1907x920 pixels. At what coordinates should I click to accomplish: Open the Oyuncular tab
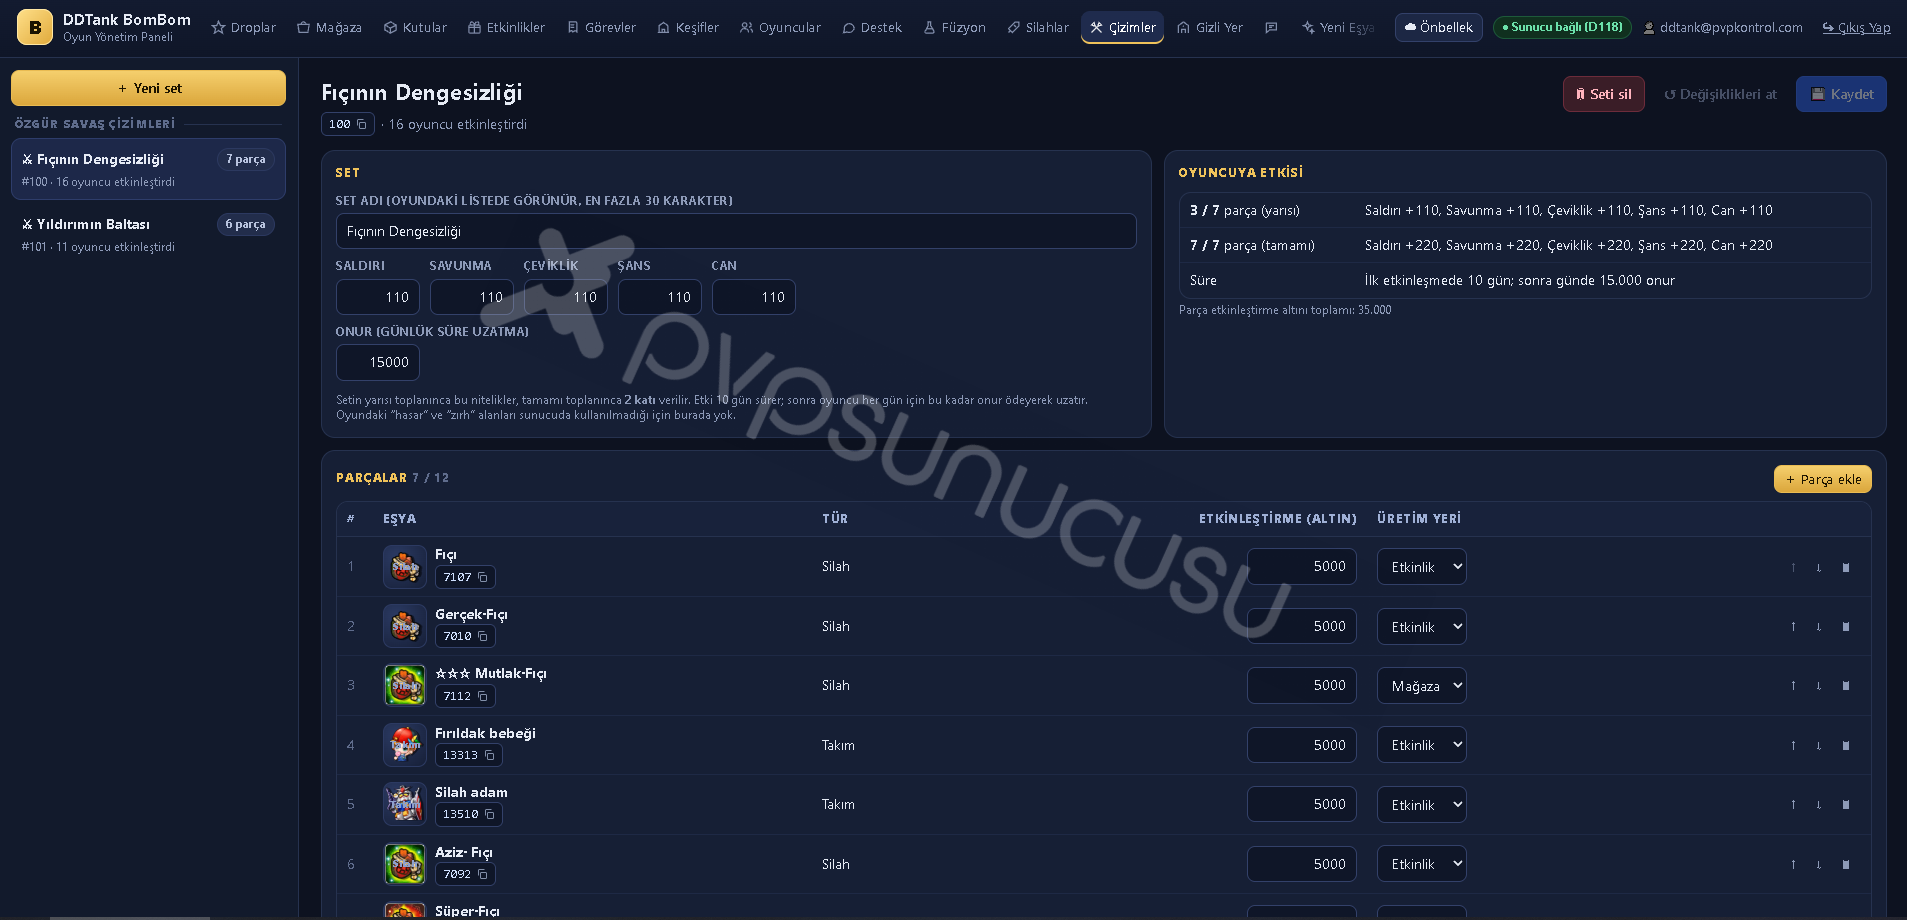(x=781, y=28)
